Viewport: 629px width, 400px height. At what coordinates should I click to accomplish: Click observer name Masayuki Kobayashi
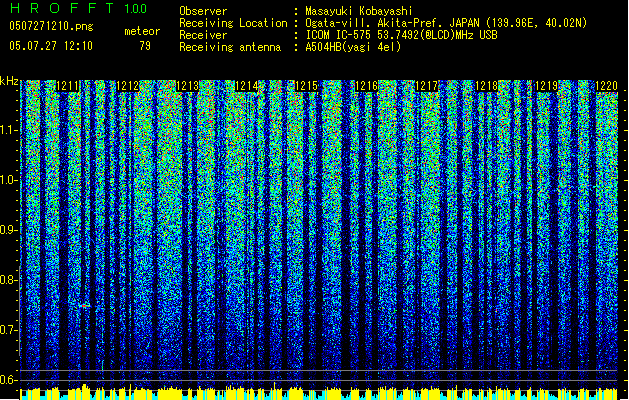[x=359, y=11]
